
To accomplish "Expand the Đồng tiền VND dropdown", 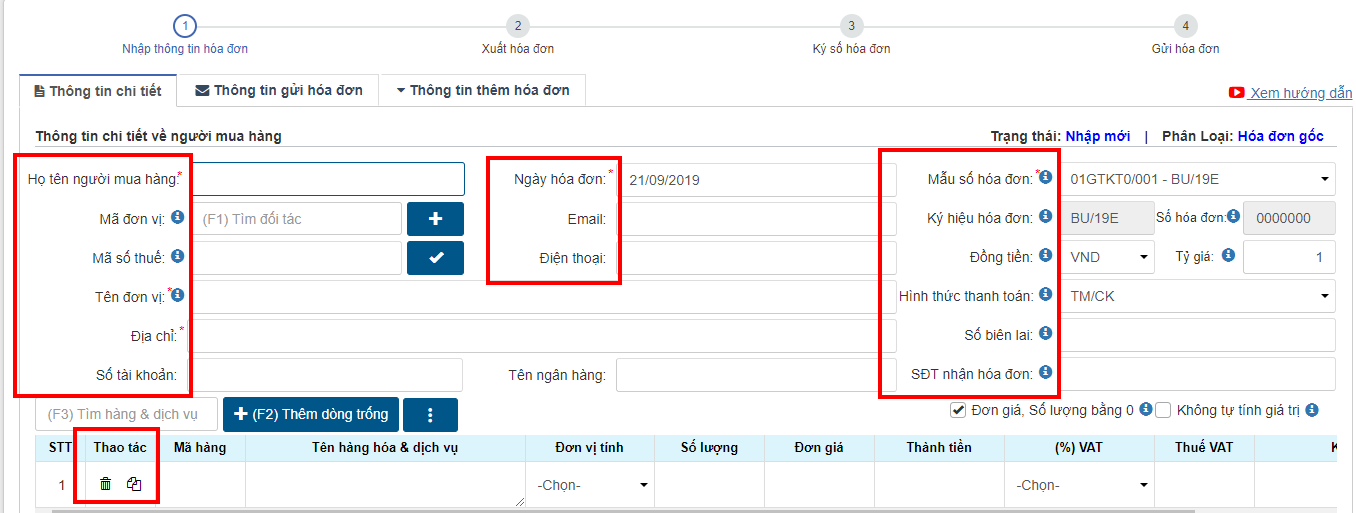I will (1110, 257).
